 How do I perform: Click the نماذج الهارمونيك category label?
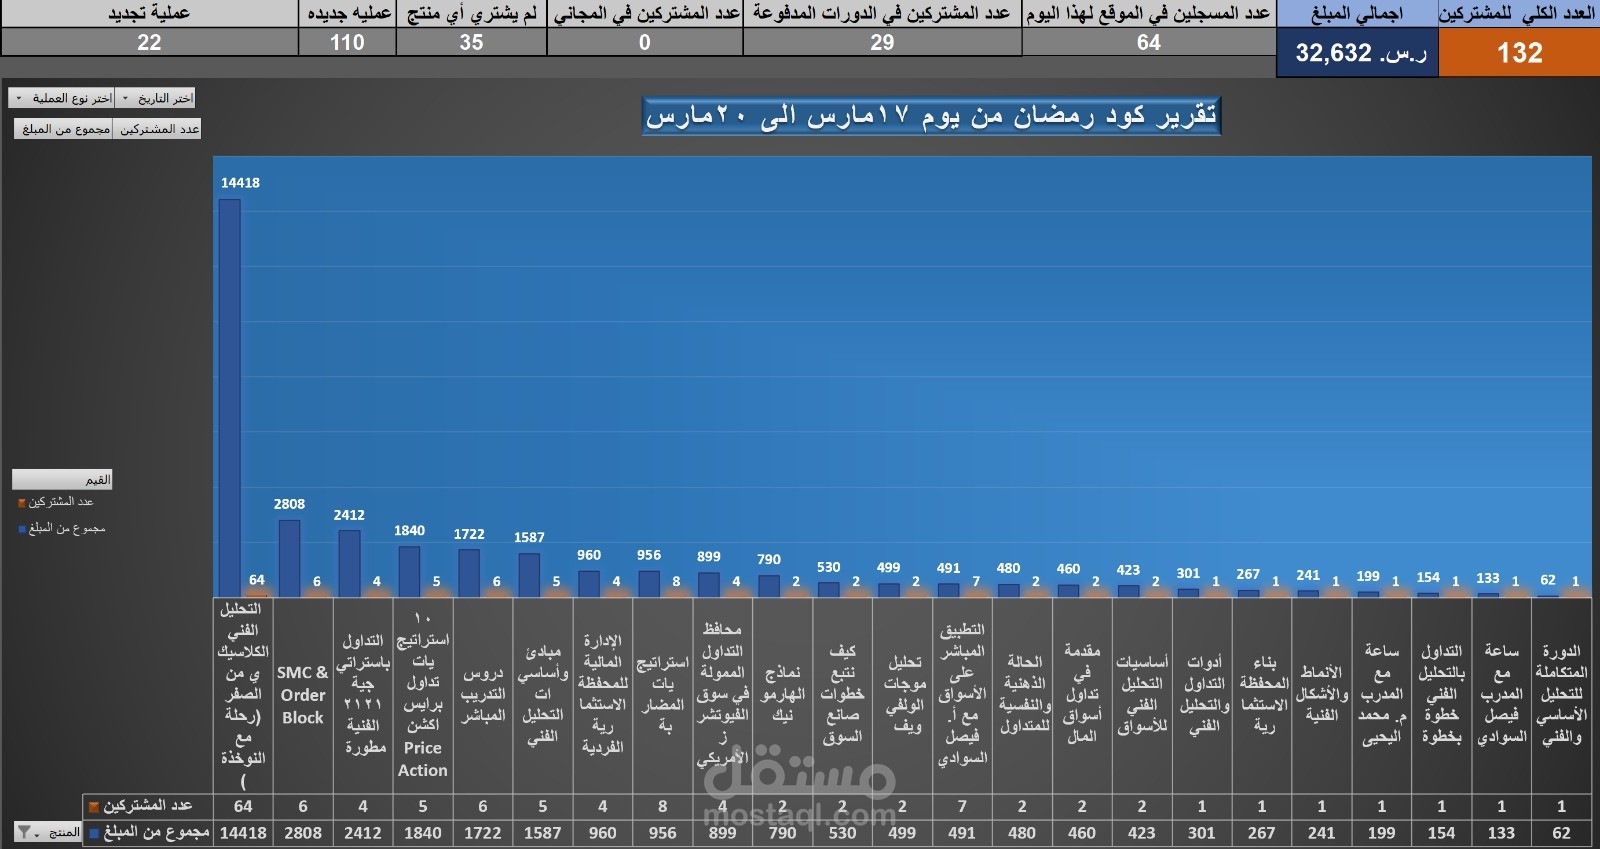pyautogui.click(x=783, y=694)
